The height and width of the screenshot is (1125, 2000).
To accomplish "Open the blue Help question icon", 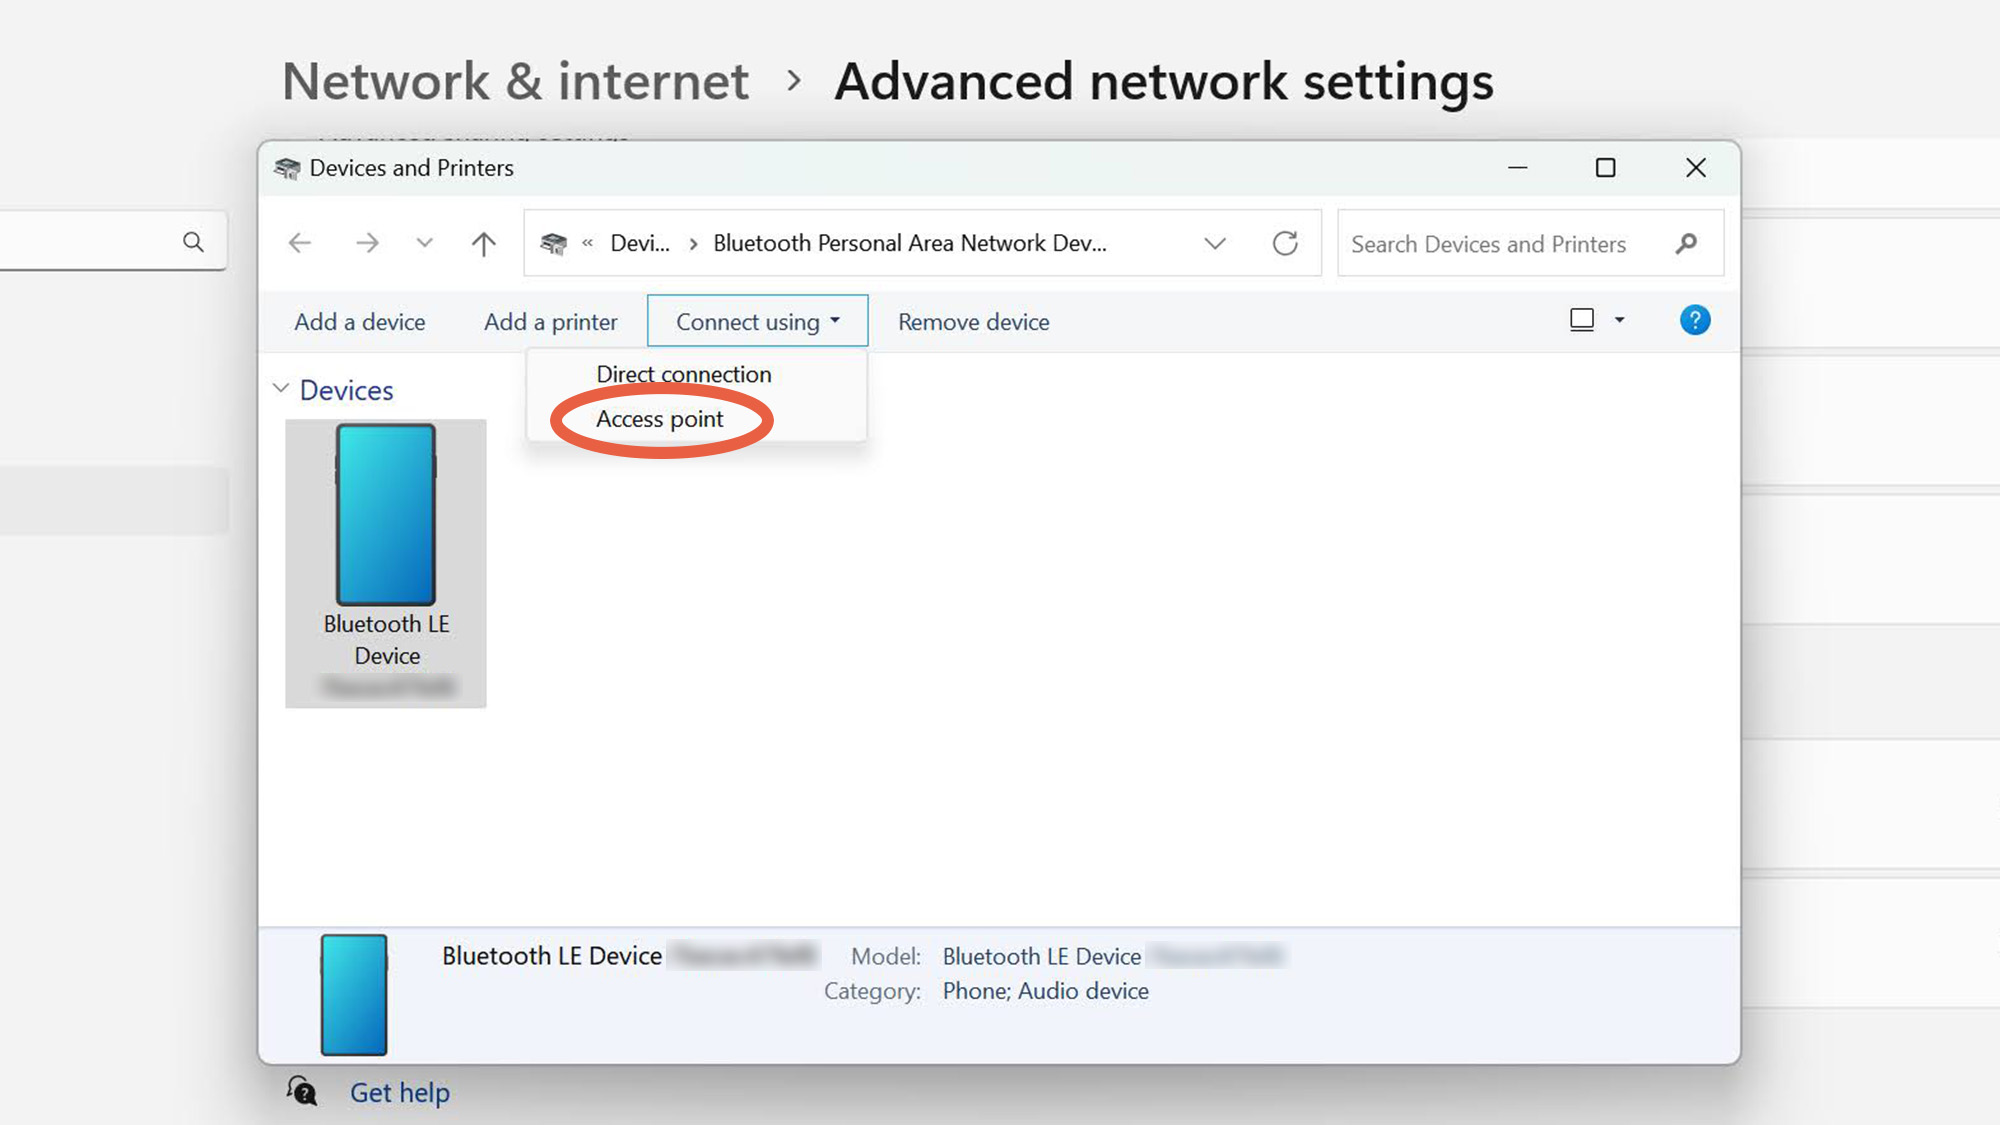I will (x=1694, y=321).
